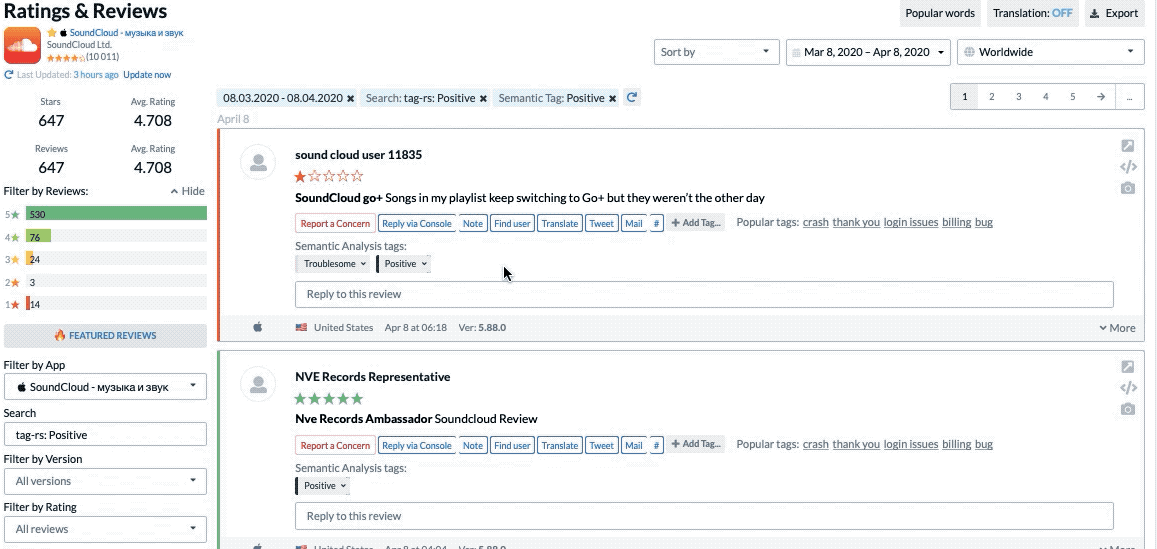This screenshot has width=1157, height=549.
Task: Click the # button on NVE Records Representative review
Action: (657, 445)
